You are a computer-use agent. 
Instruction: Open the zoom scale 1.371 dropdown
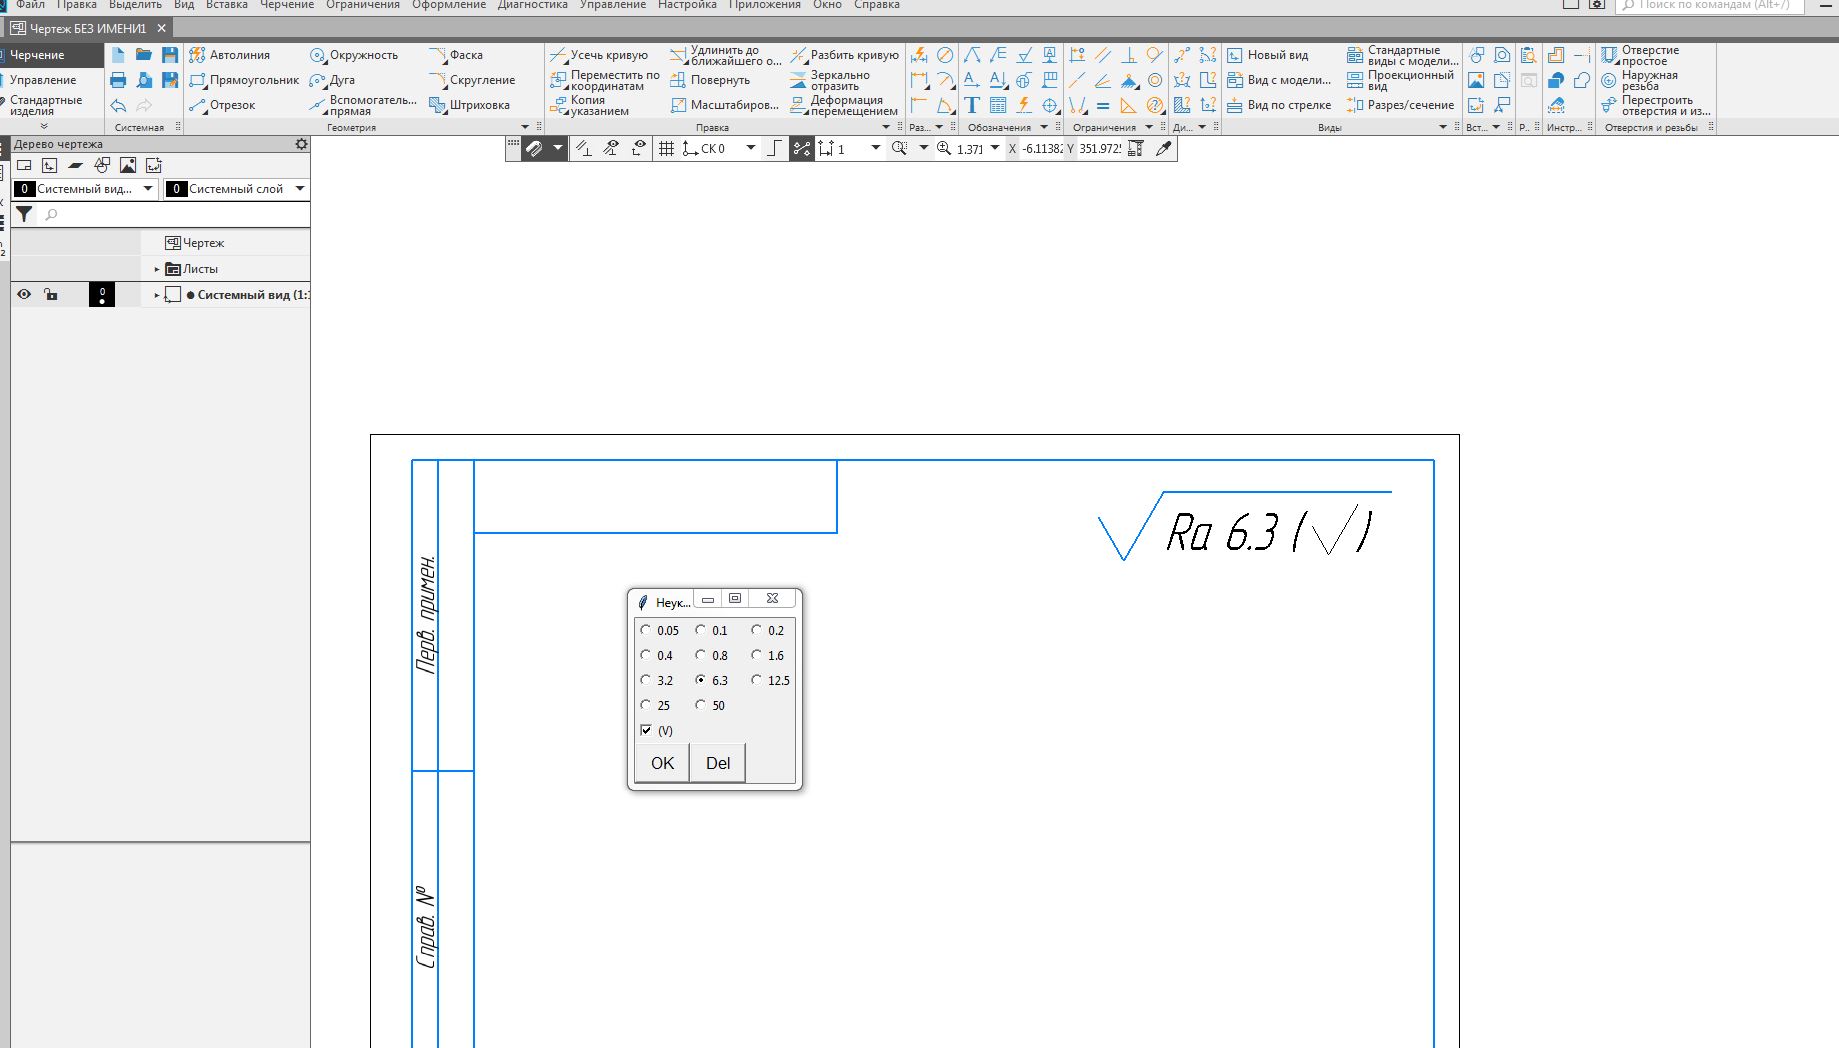[995, 148]
